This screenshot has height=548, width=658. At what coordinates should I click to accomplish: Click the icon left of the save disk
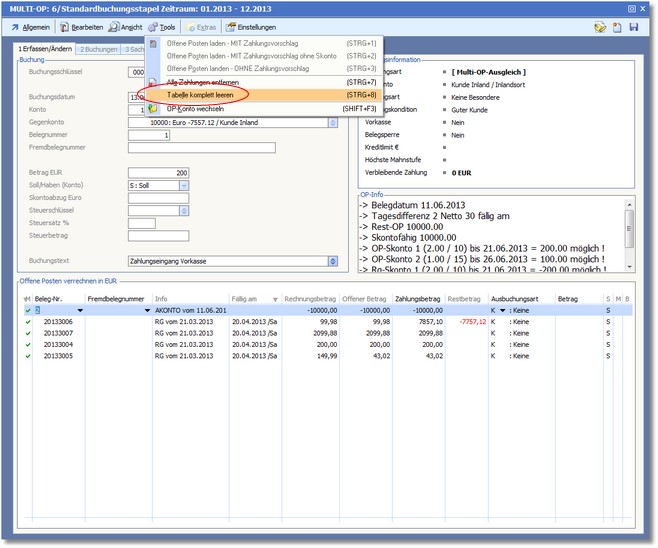pyautogui.click(x=617, y=27)
